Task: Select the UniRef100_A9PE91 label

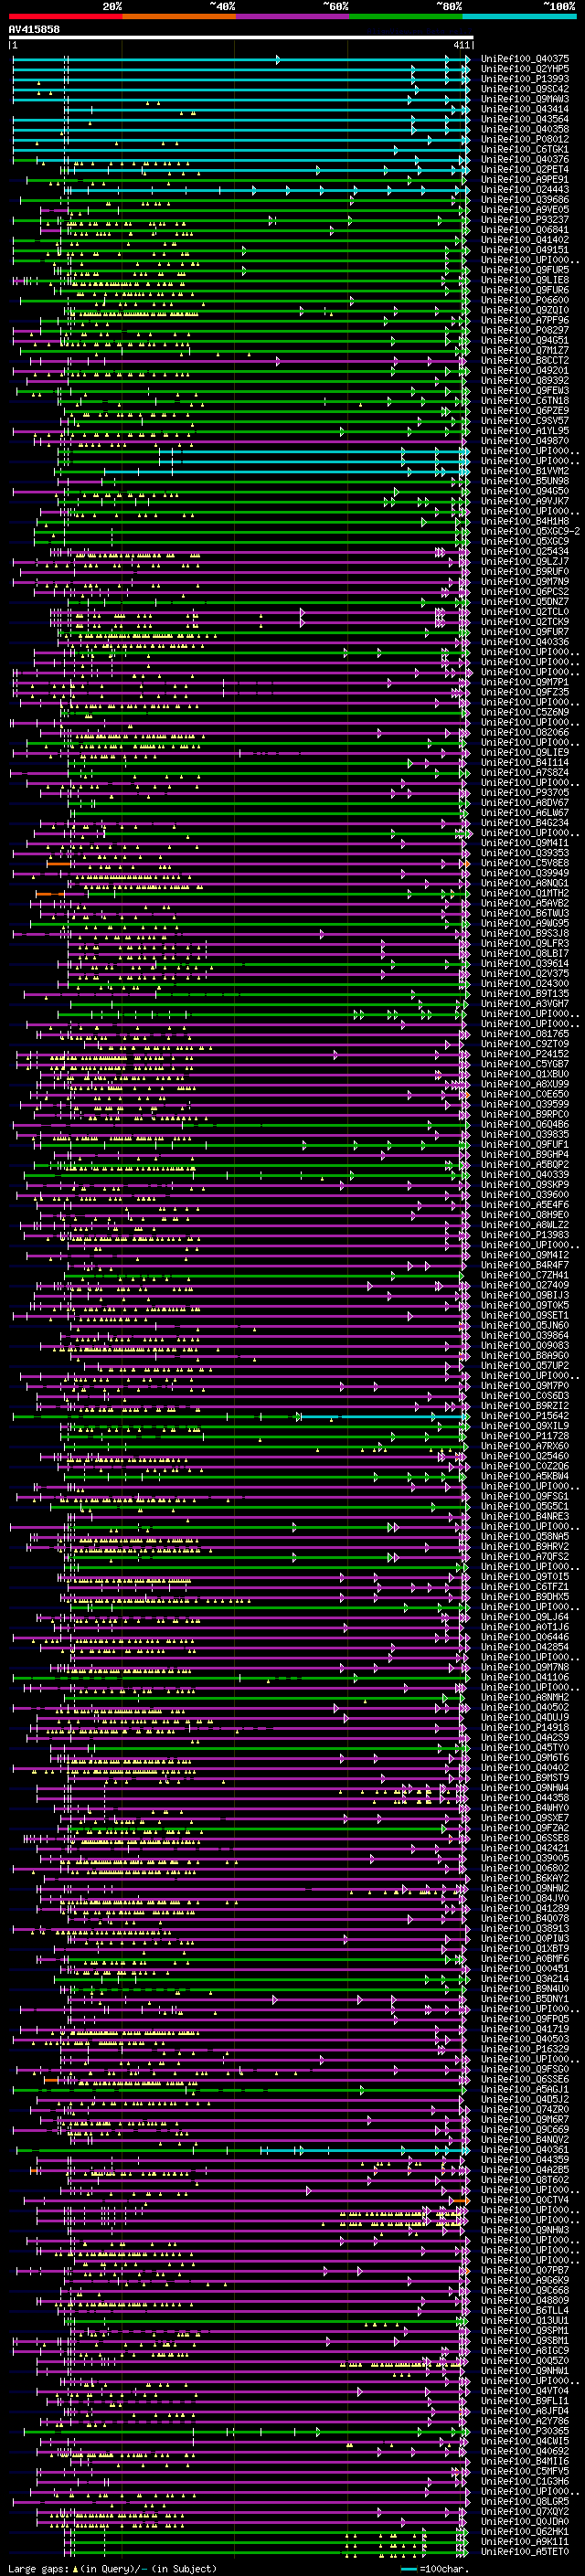Action: [525, 179]
